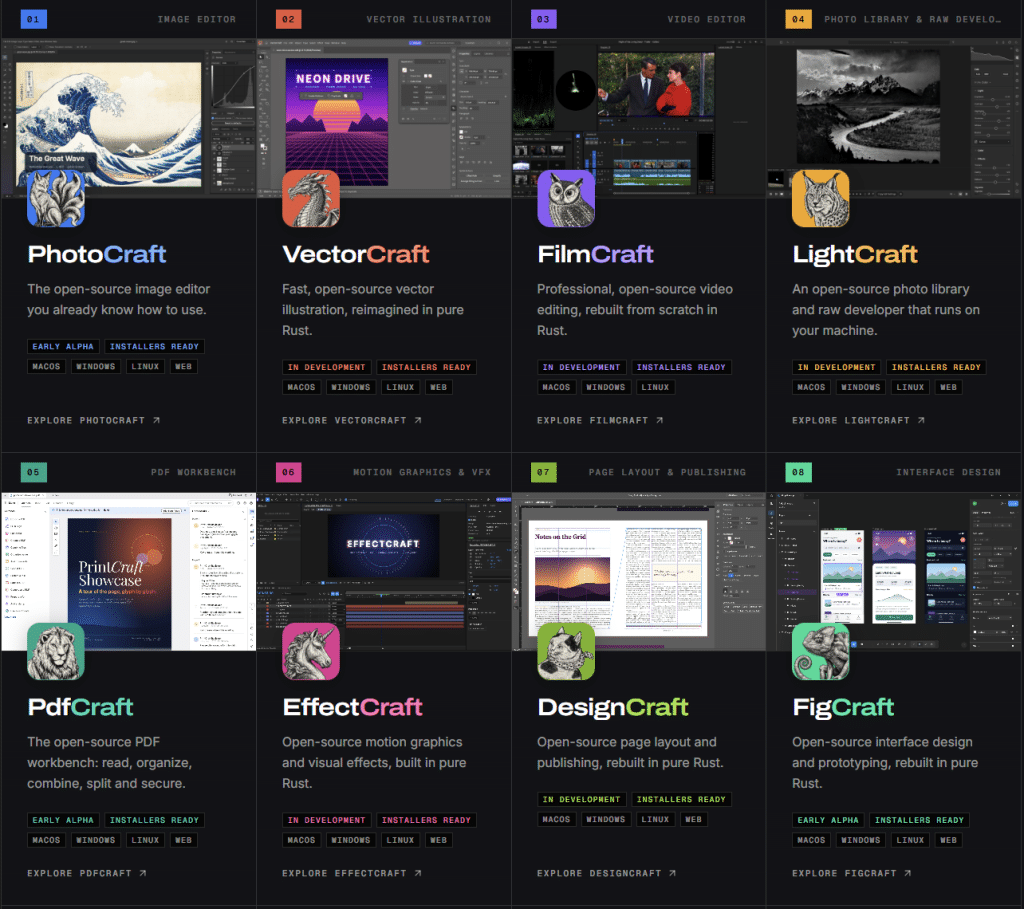This screenshot has width=1024, height=909.
Task: Click the FilmCraft owl app icon
Action: (x=566, y=199)
